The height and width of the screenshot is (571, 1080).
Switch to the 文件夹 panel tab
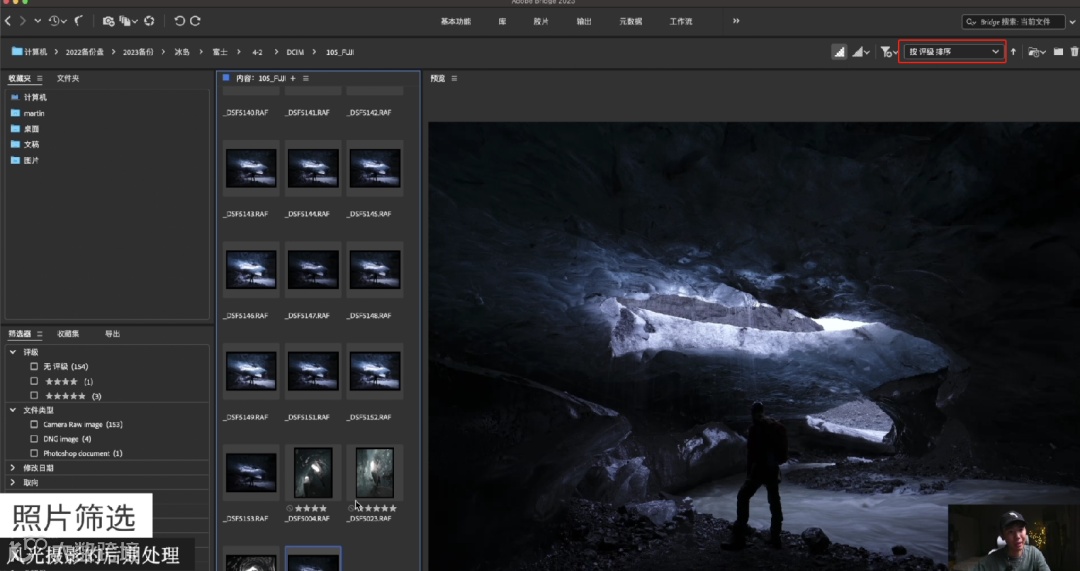(x=67, y=78)
